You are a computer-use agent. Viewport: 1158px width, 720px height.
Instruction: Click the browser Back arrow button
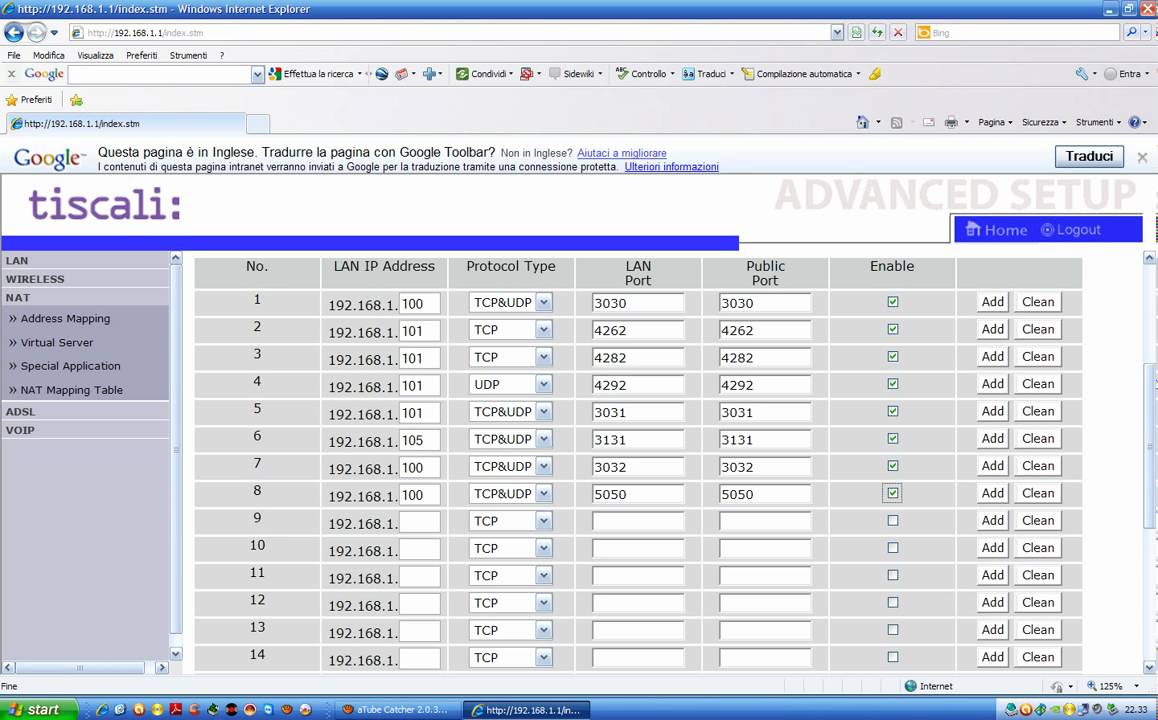[14, 32]
